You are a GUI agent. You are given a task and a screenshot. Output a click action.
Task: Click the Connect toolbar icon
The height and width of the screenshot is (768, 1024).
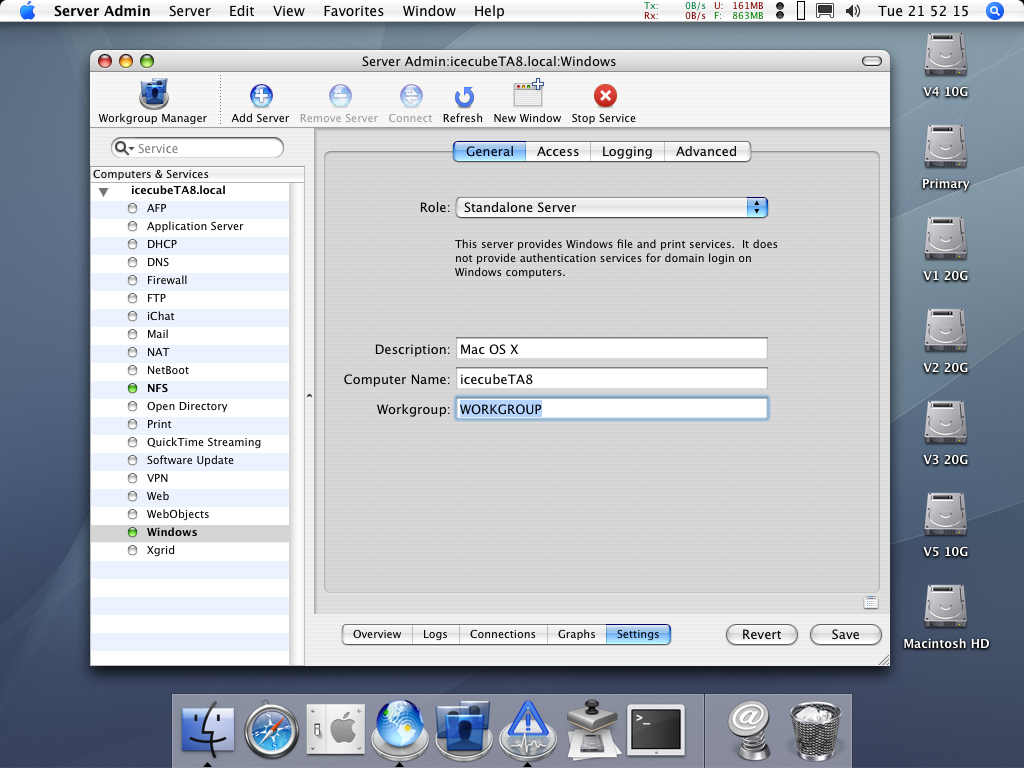411,96
